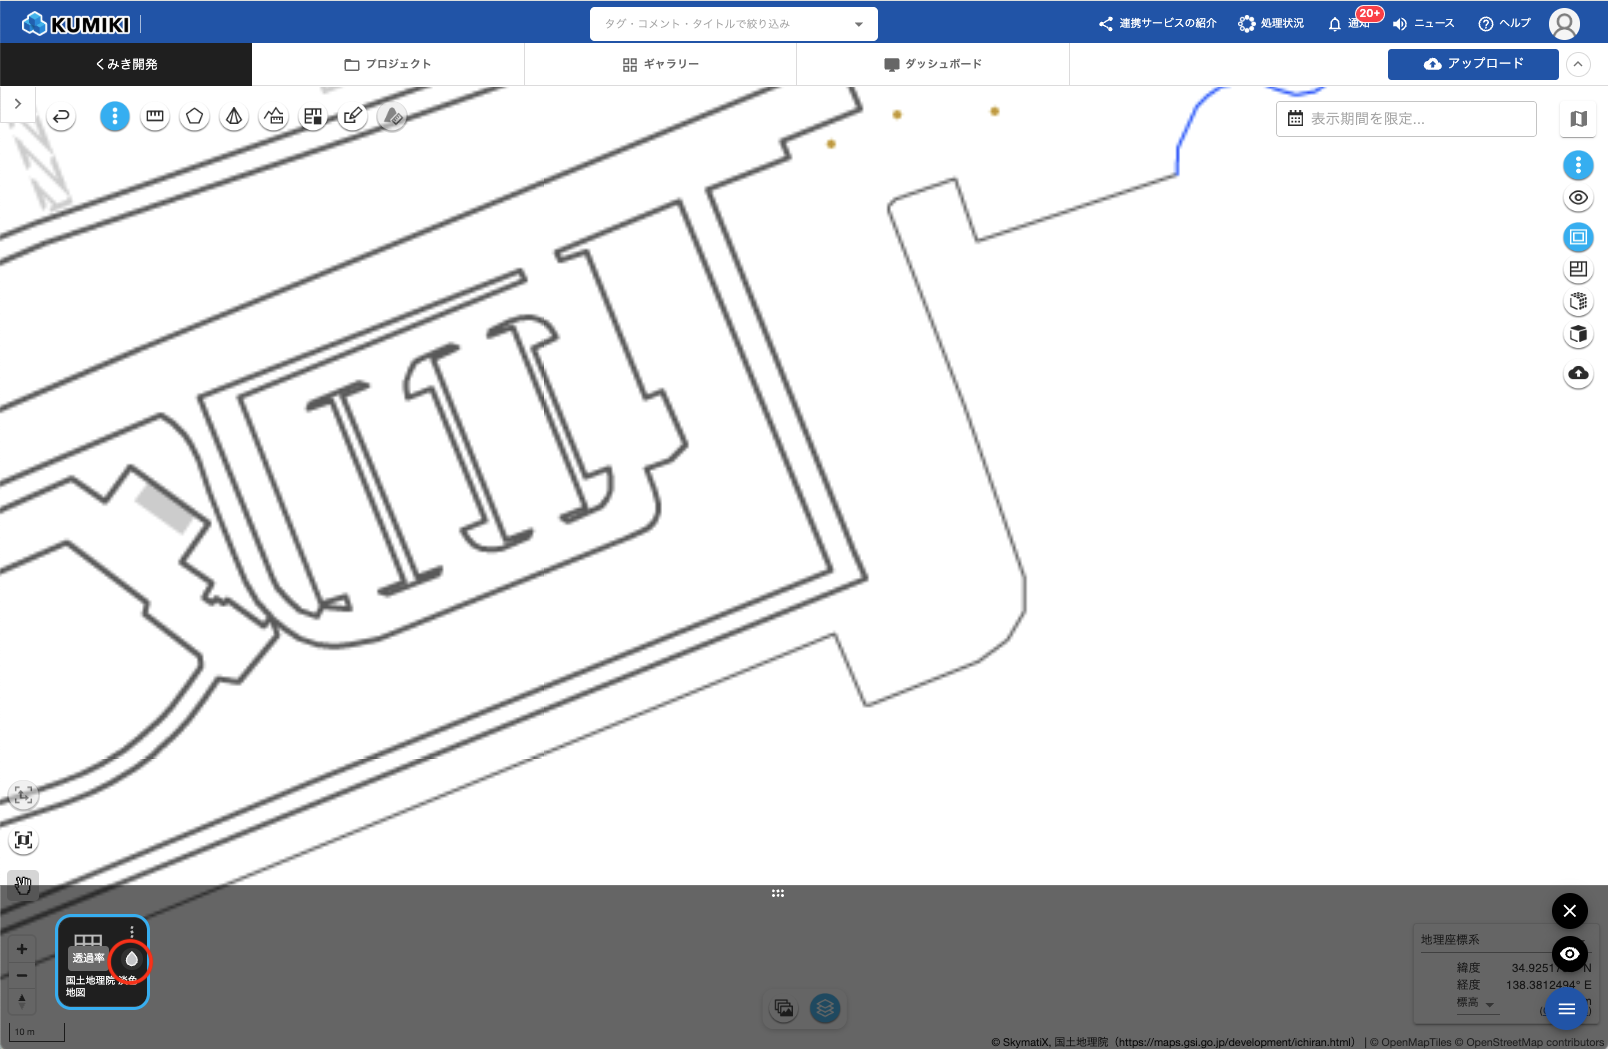Select the pyramid volume measurement tool
This screenshot has height=1049, width=1608.
(234, 117)
